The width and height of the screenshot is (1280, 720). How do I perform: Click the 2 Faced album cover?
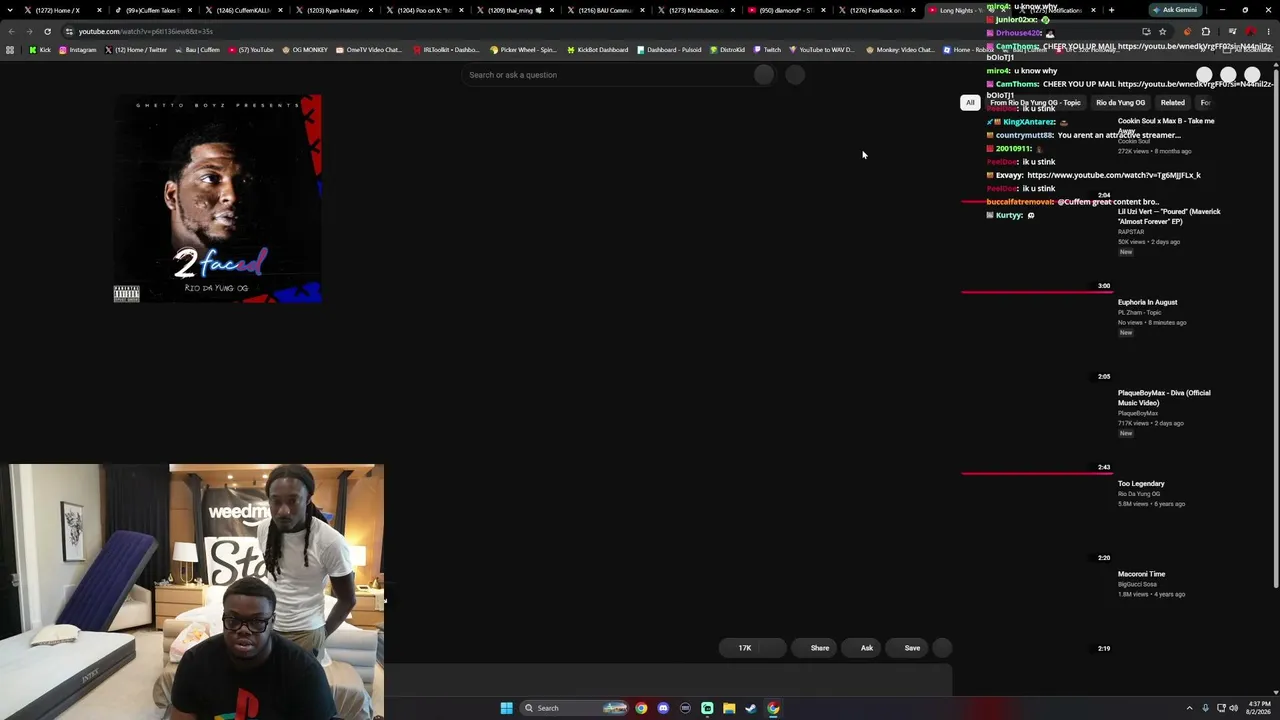(x=217, y=199)
